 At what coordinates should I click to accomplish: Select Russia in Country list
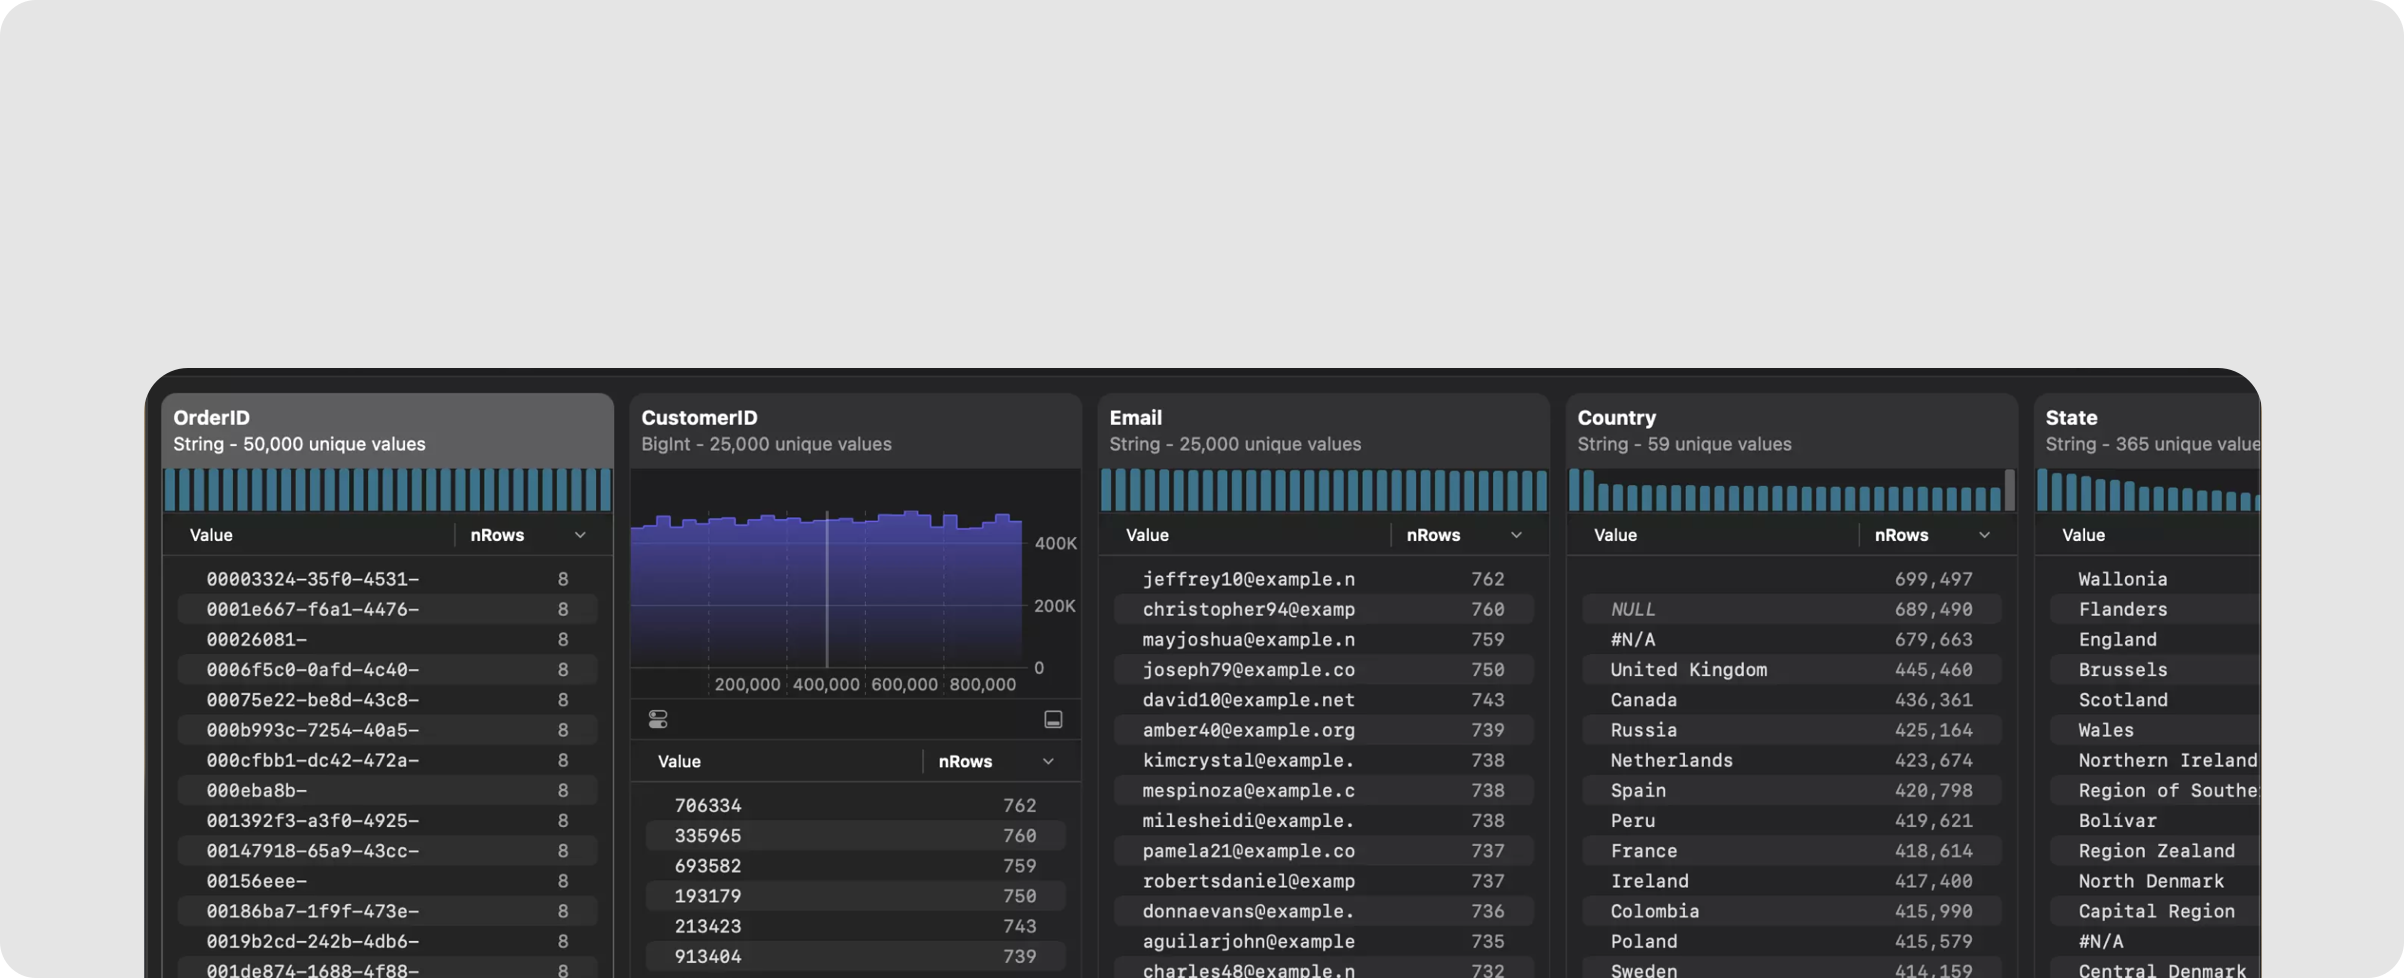tap(1791, 730)
